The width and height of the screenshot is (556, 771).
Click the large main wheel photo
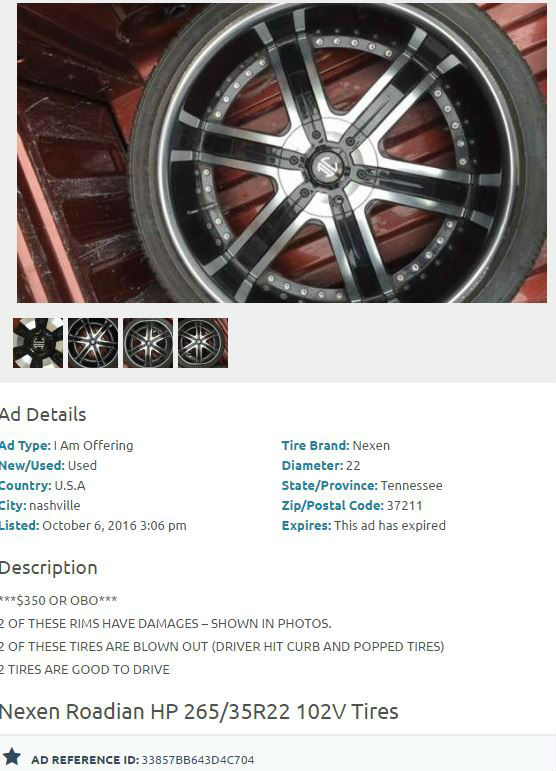[282, 153]
